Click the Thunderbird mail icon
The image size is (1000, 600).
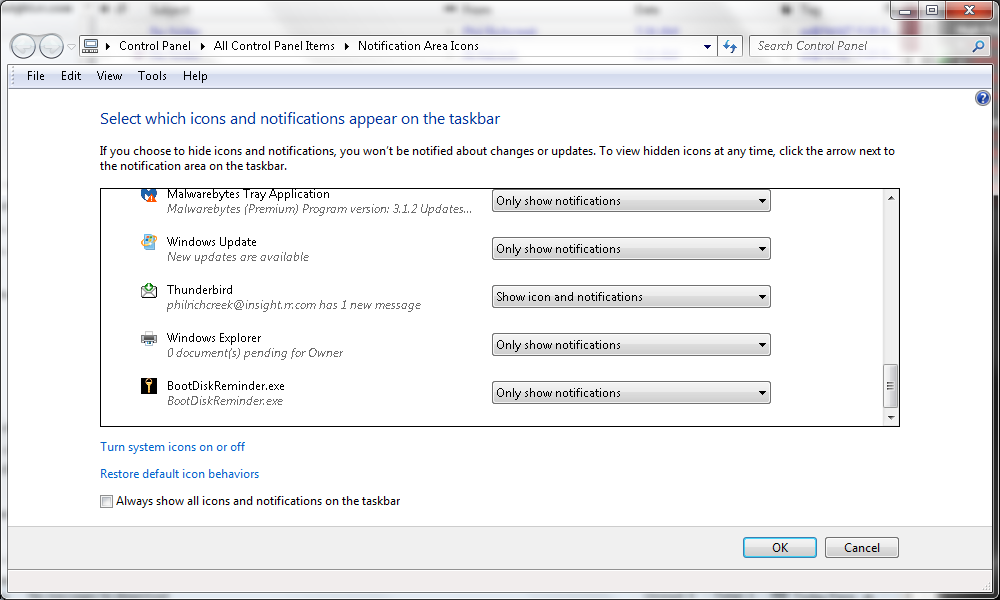pyautogui.click(x=149, y=291)
